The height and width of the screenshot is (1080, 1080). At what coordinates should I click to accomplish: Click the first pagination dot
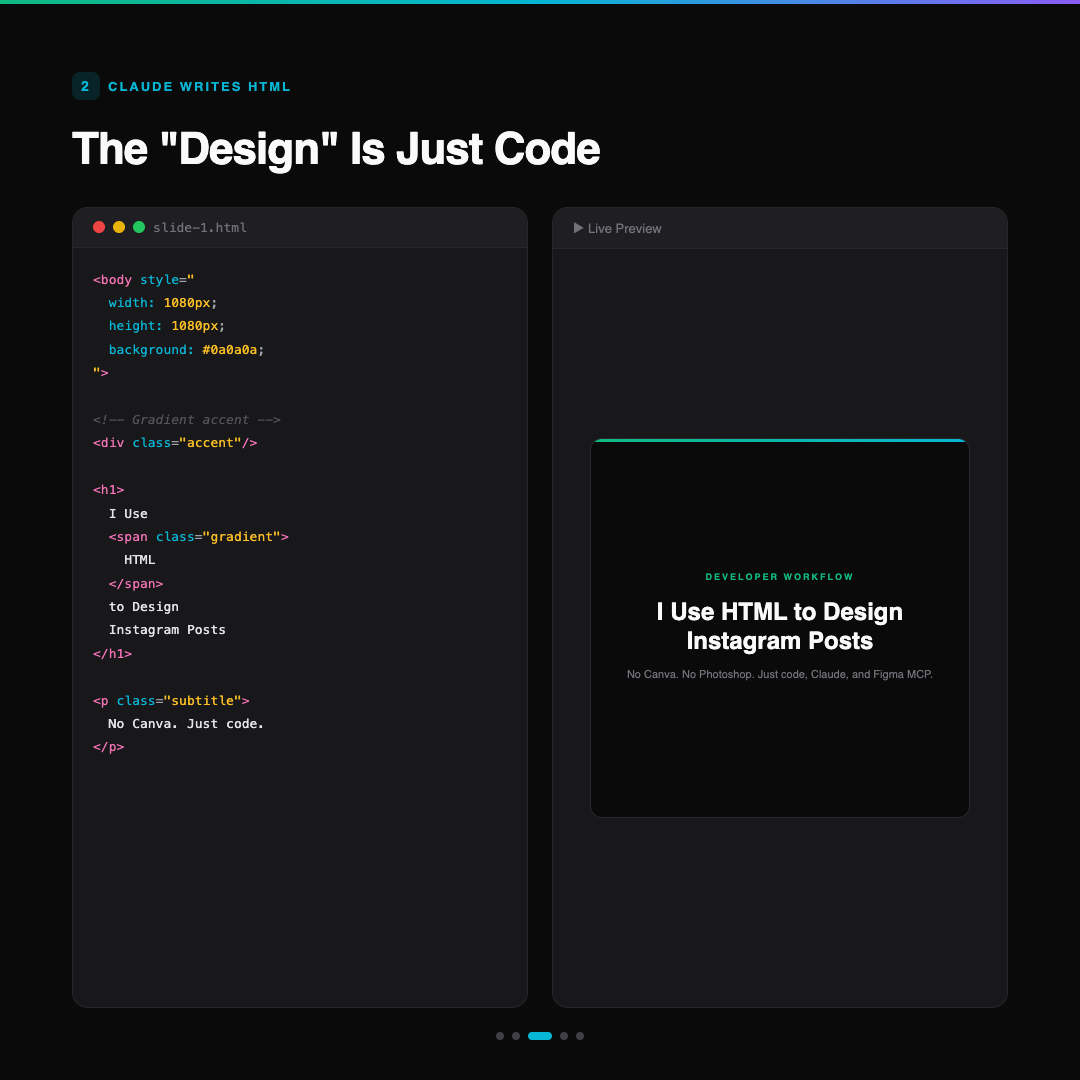pyautogui.click(x=500, y=1036)
